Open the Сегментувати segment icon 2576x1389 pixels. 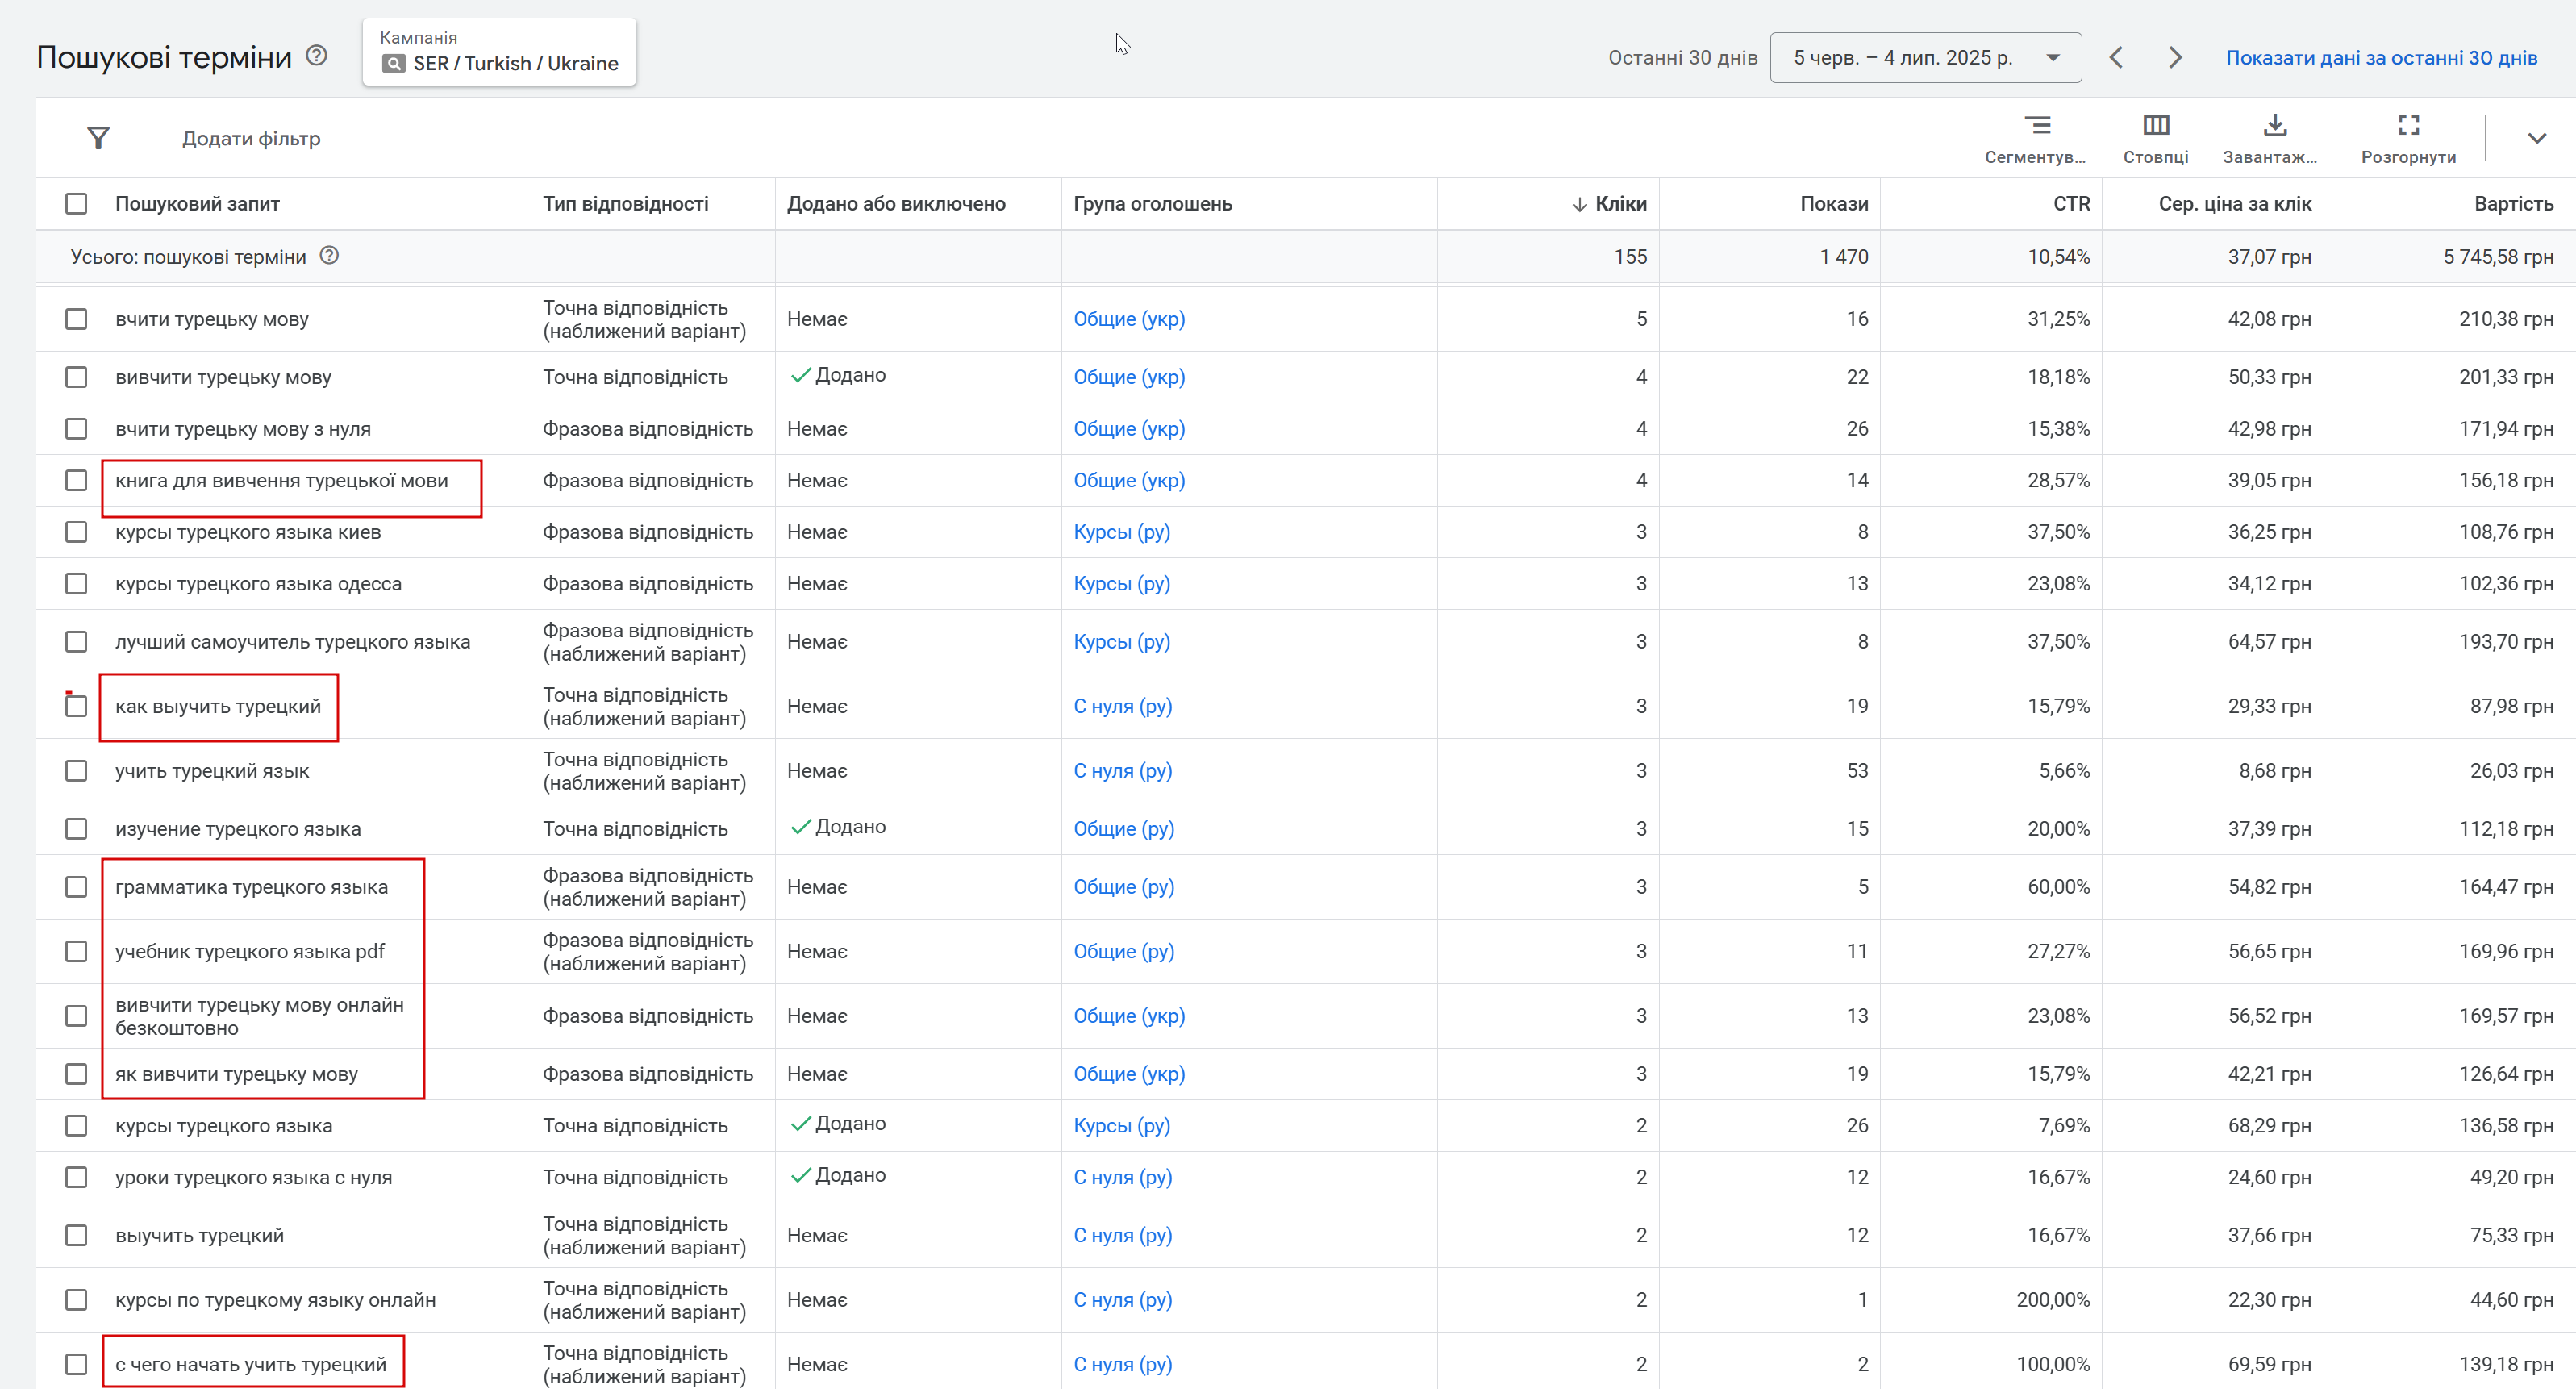click(2037, 125)
